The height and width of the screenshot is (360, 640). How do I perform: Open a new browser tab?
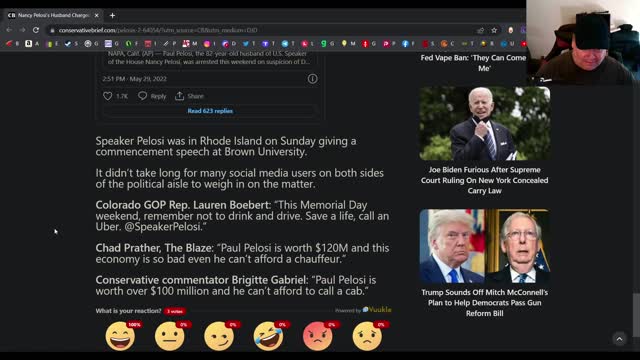click(112, 16)
